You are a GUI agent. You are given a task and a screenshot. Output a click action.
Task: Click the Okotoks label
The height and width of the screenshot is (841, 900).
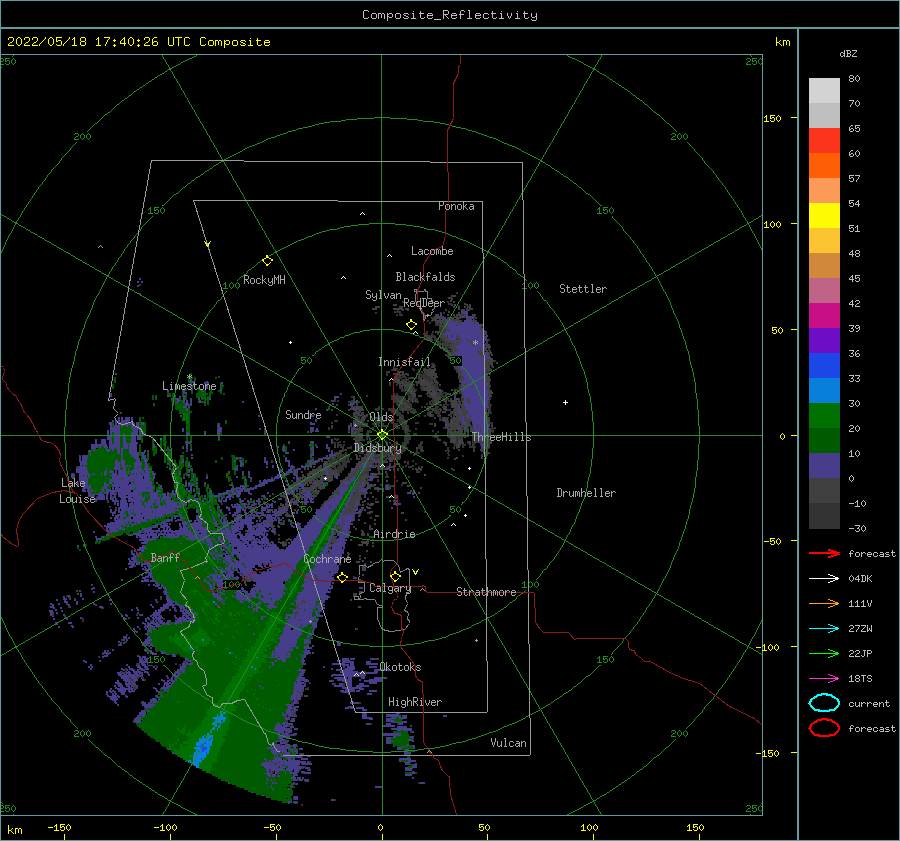pos(400,667)
